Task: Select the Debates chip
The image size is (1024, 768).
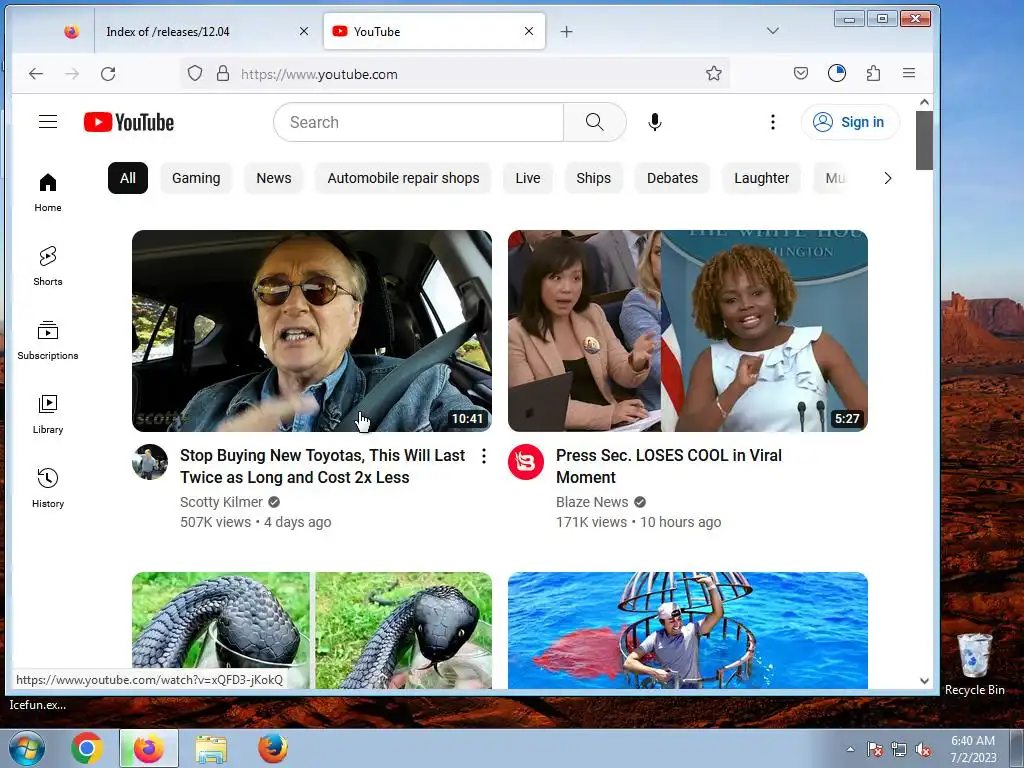Action: [x=673, y=178]
